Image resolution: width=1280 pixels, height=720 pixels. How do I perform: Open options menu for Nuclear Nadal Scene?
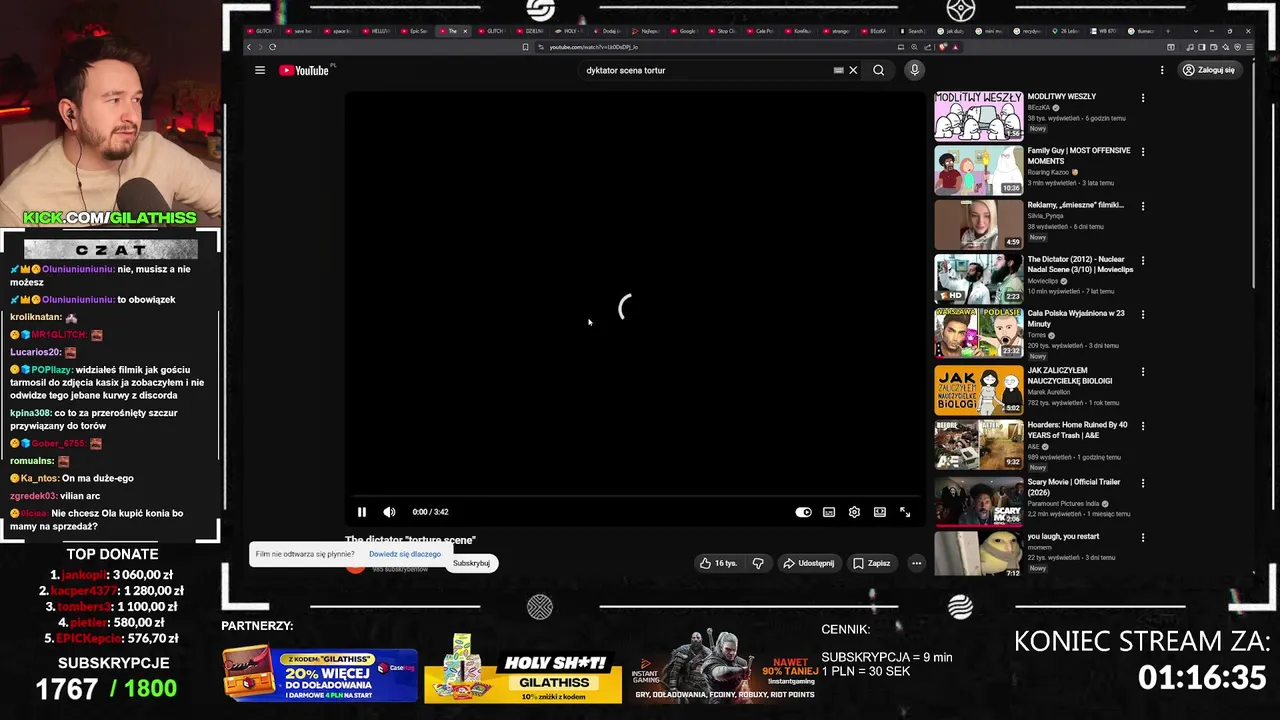(1143, 260)
